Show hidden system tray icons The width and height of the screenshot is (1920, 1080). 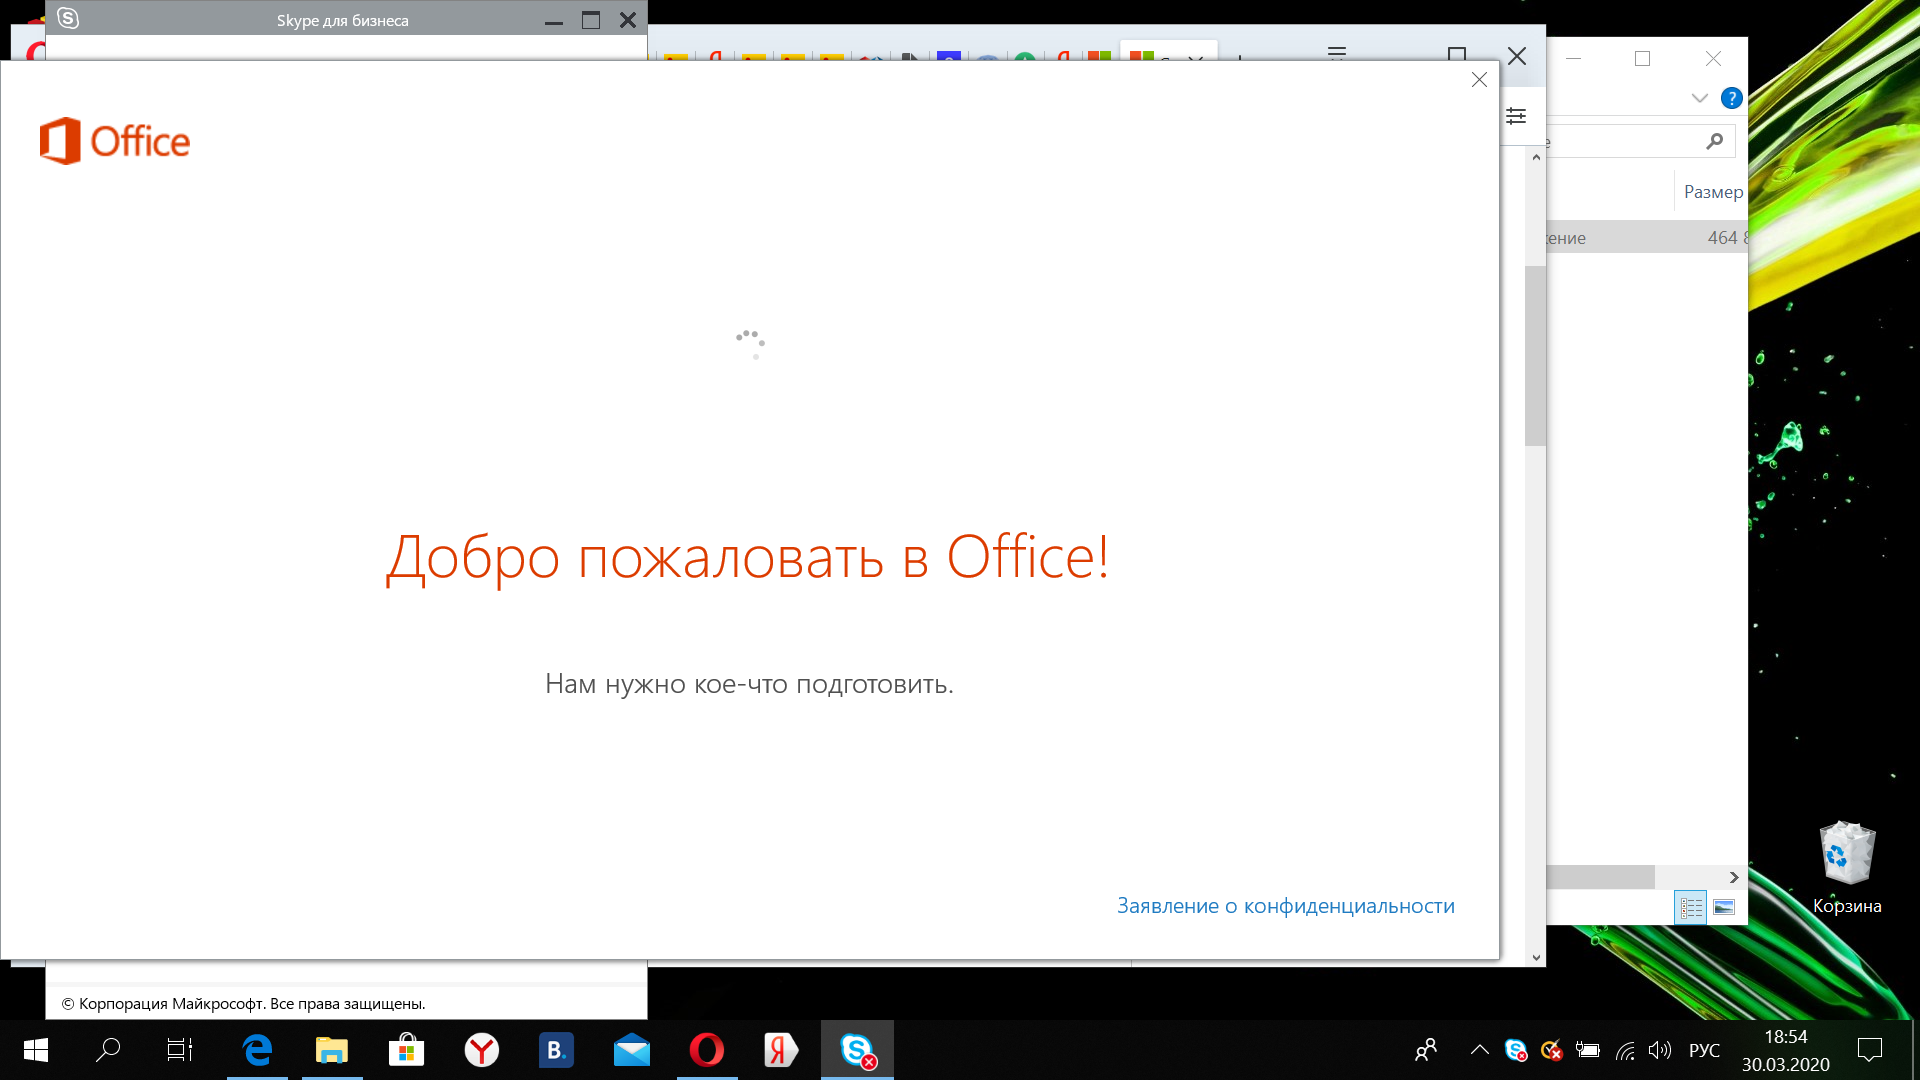(x=1480, y=1050)
